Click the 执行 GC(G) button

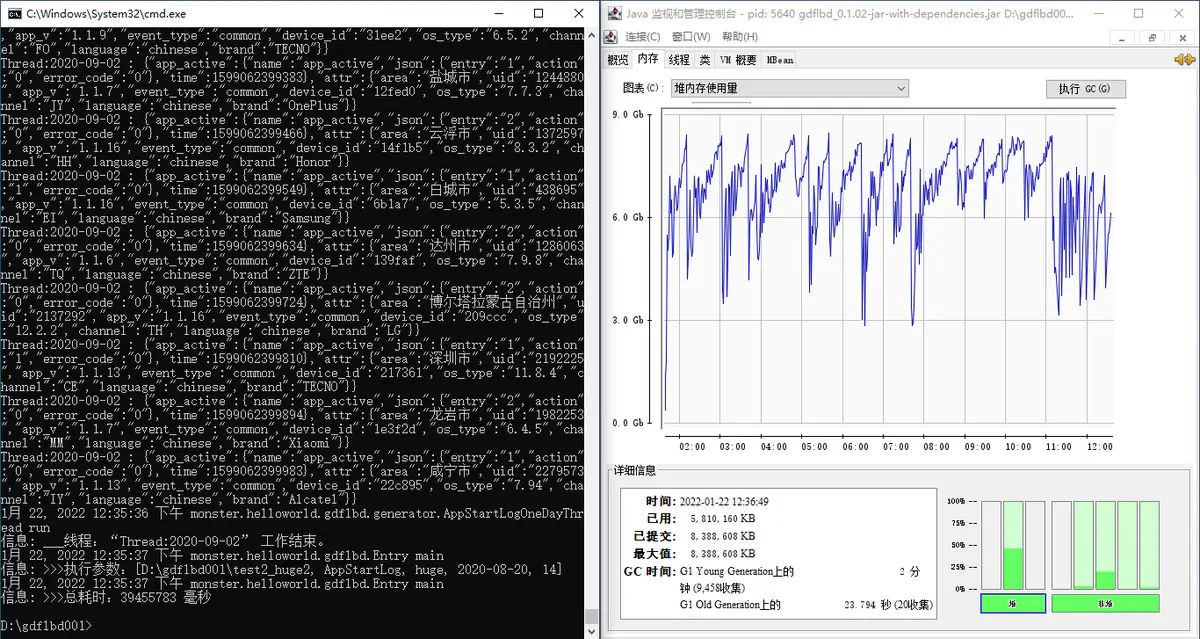(1085, 88)
